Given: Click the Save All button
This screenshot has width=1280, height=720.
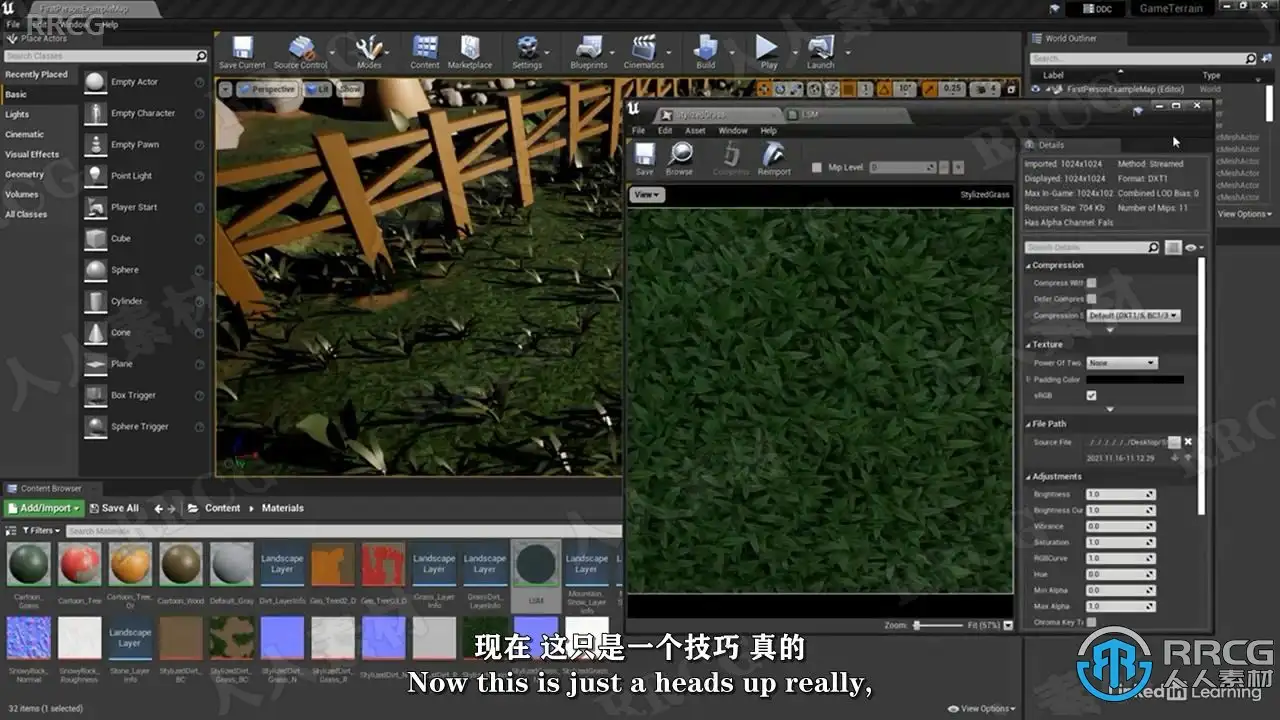Looking at the screenshot, I should click(113, 508).
